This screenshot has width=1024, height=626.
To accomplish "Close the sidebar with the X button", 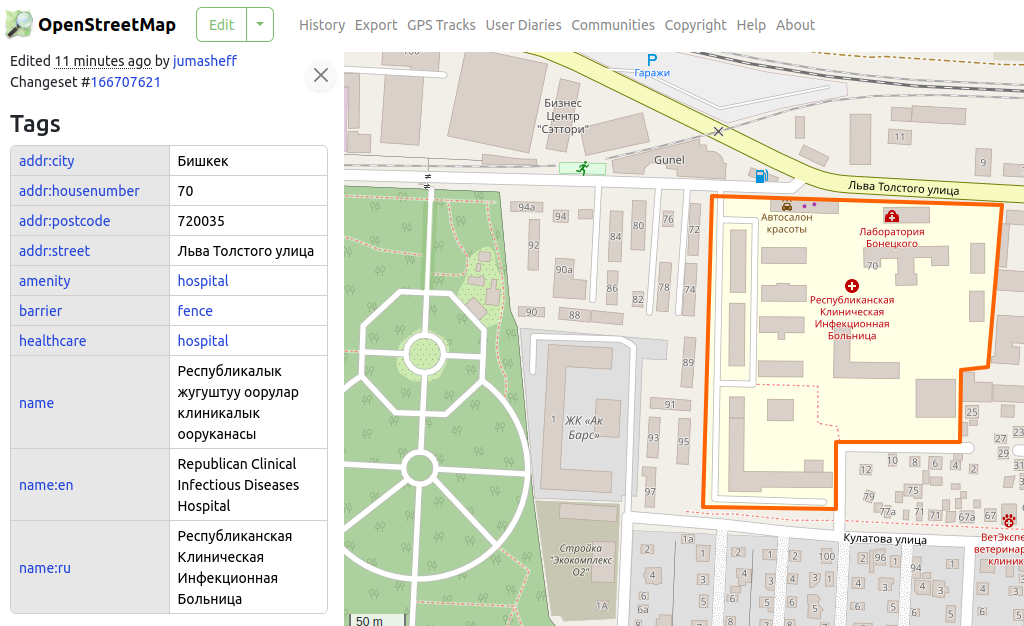I will tap(321, 75).
